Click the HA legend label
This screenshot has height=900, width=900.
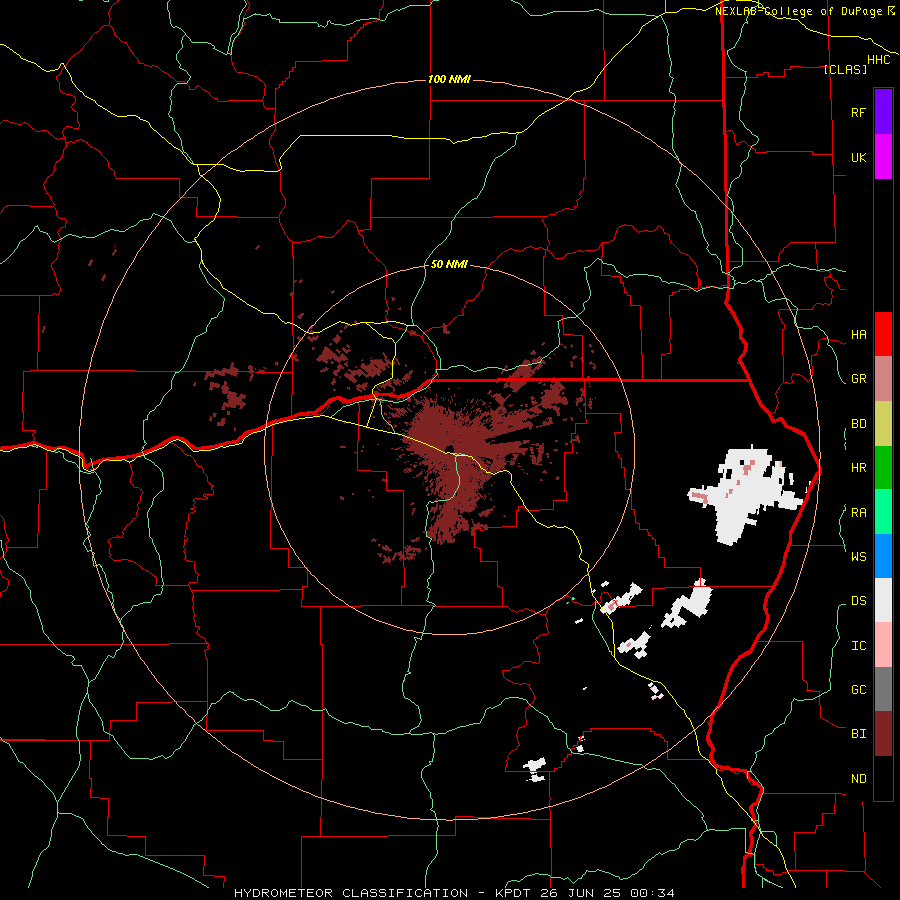click(x=858, y=335)
